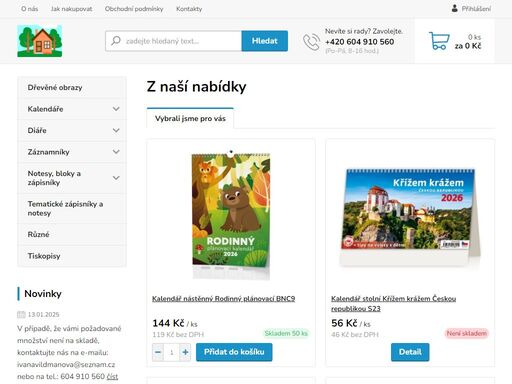Open the Tiskopisy category
Viewport: 512px width, 384px height.
[x=72, y=256]
